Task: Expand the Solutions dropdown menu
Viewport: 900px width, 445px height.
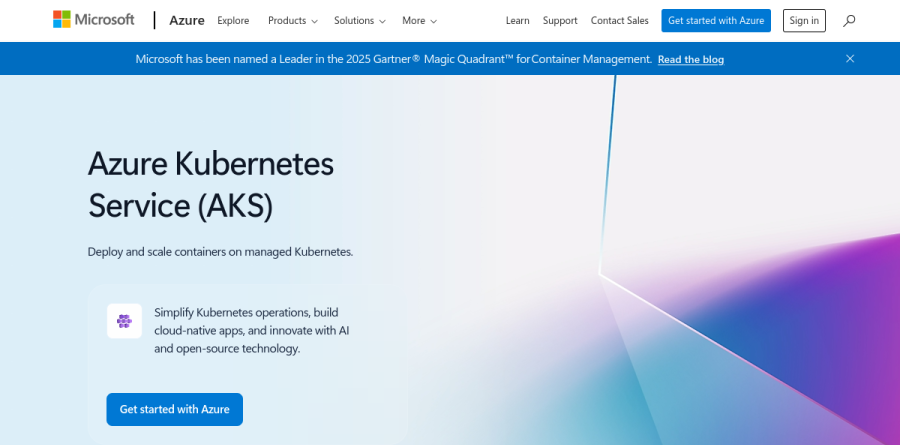Action: 360,21
